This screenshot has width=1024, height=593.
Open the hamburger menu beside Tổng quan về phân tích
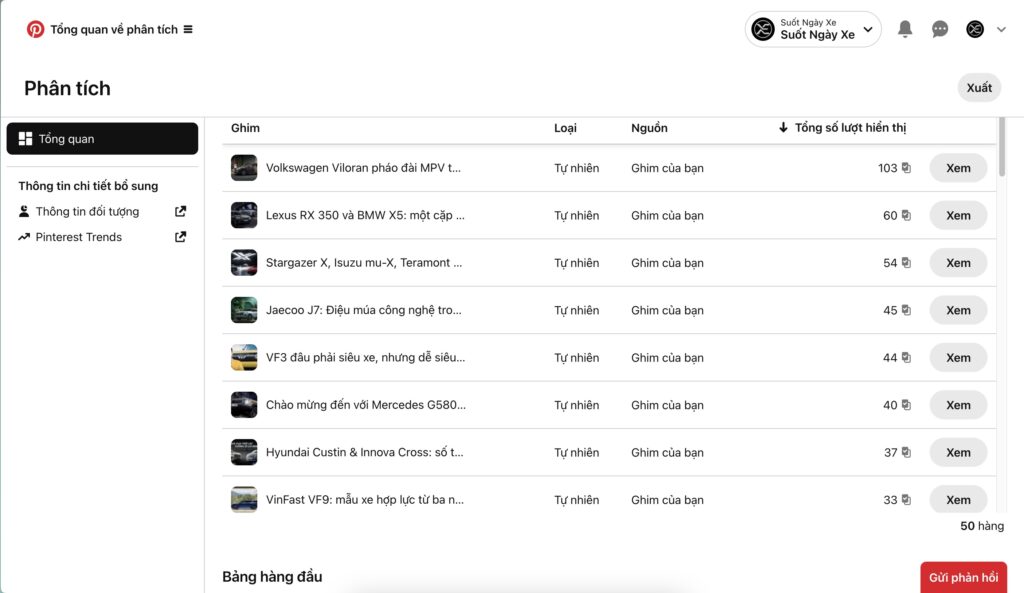coord(188,29)
